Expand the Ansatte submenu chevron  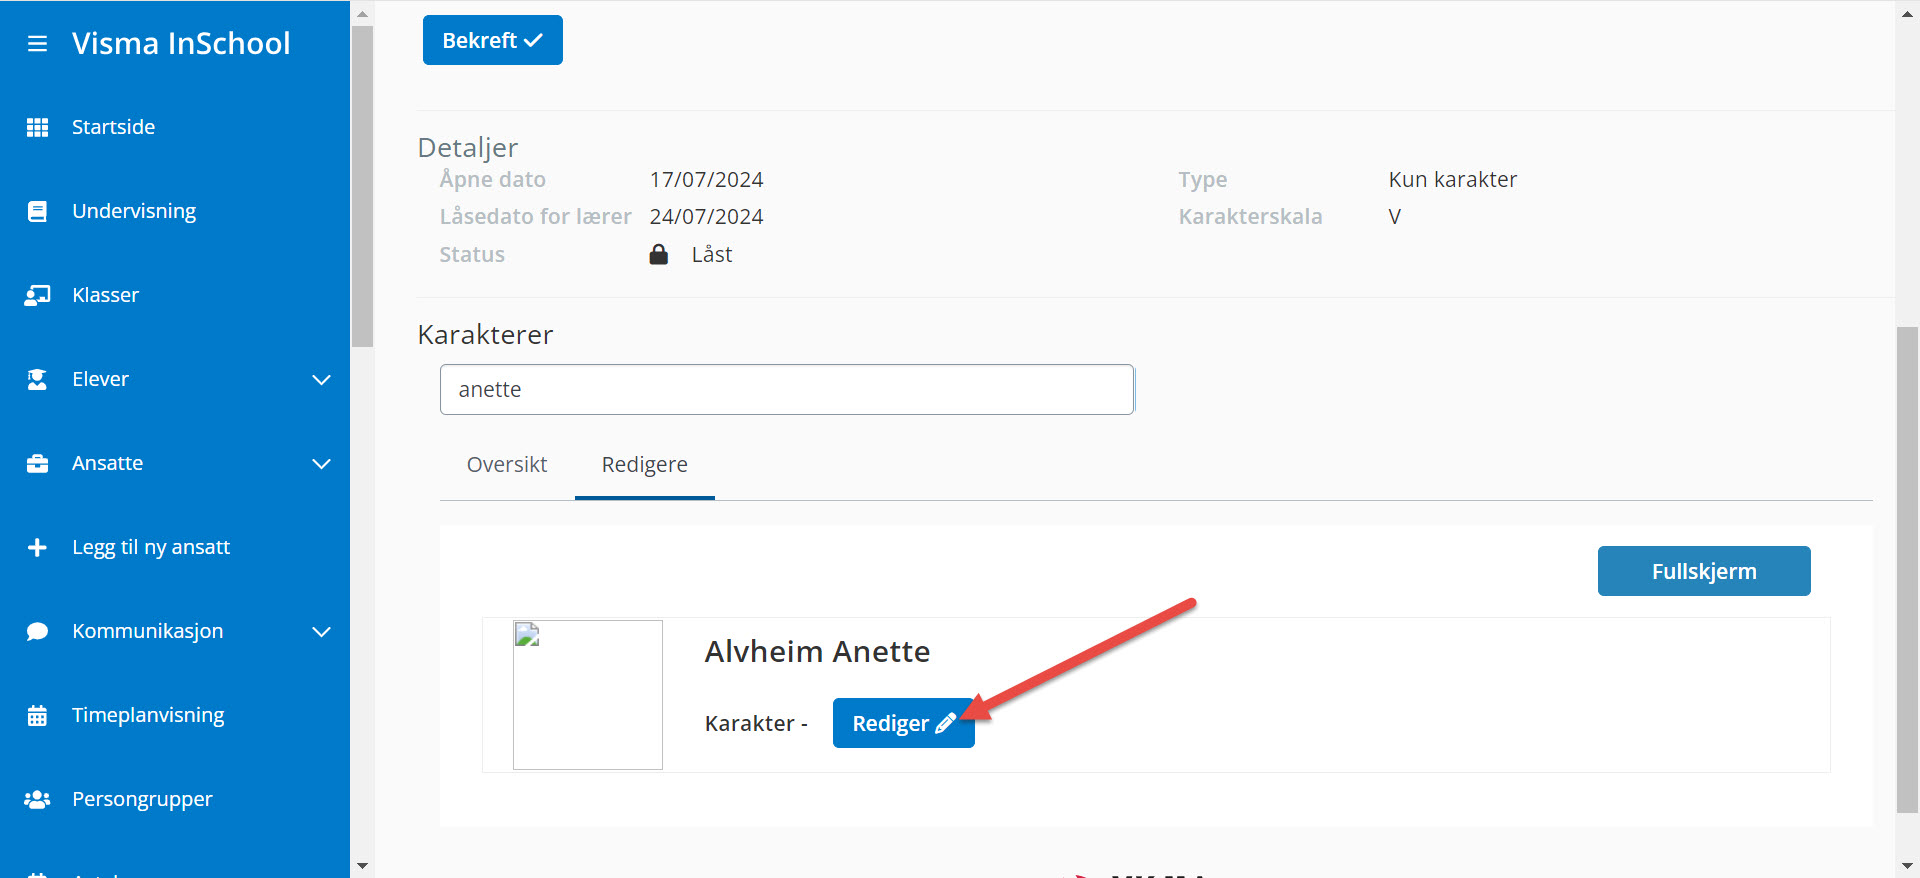pyautogui.click(x=321, y=463)
